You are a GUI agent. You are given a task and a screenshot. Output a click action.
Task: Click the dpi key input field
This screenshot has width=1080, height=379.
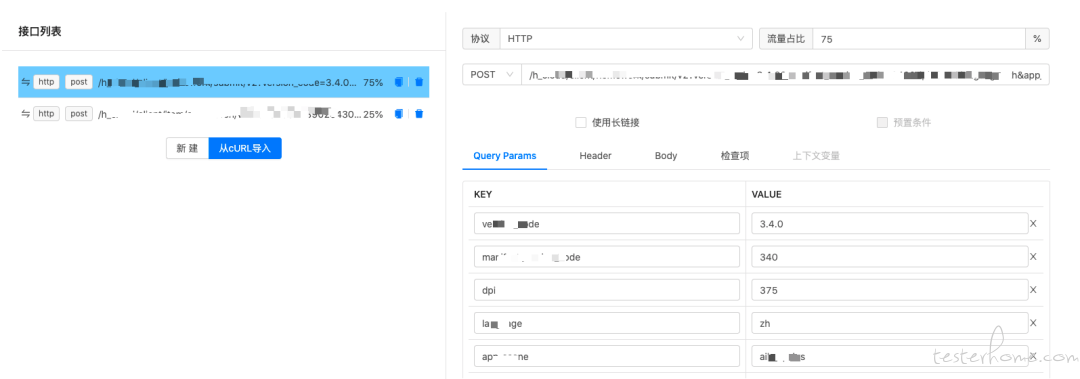coord(607,290)
